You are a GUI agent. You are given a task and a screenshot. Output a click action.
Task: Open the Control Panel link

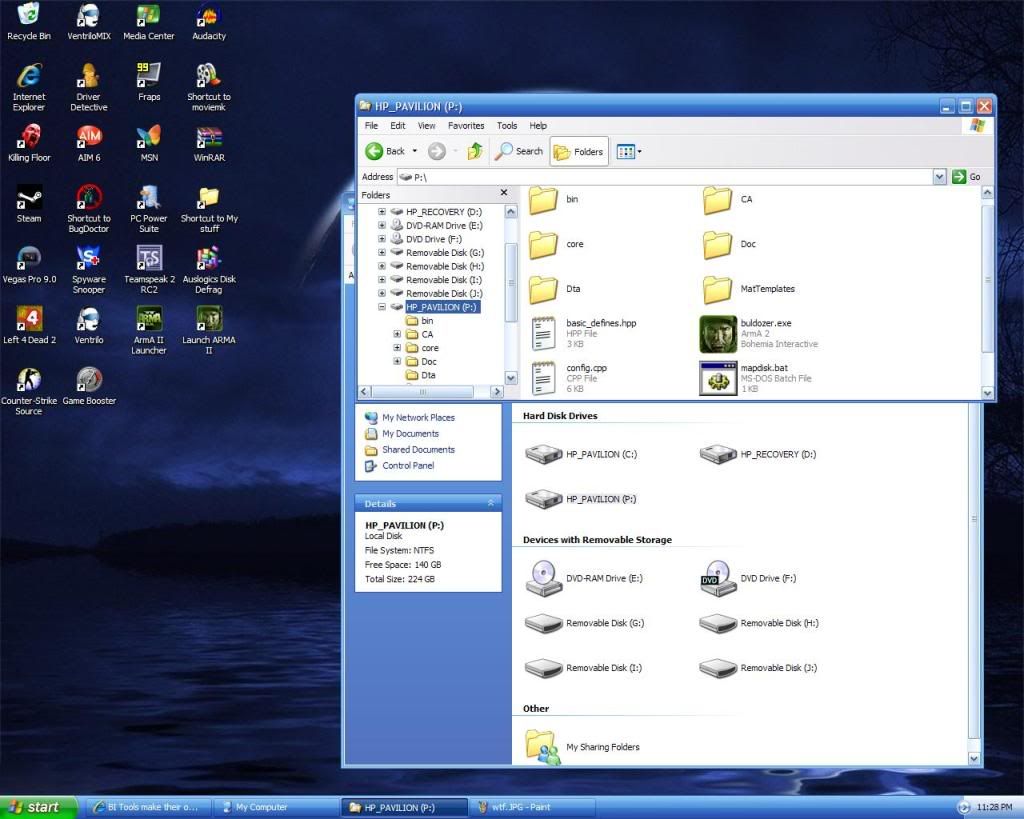(x=408, y=466)
